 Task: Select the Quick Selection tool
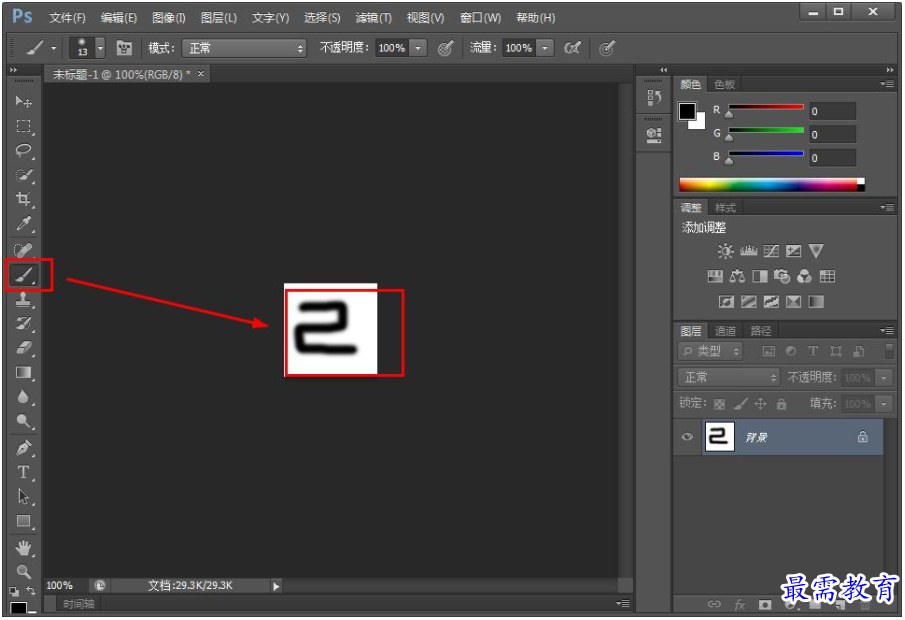click(x=23, y=175)
